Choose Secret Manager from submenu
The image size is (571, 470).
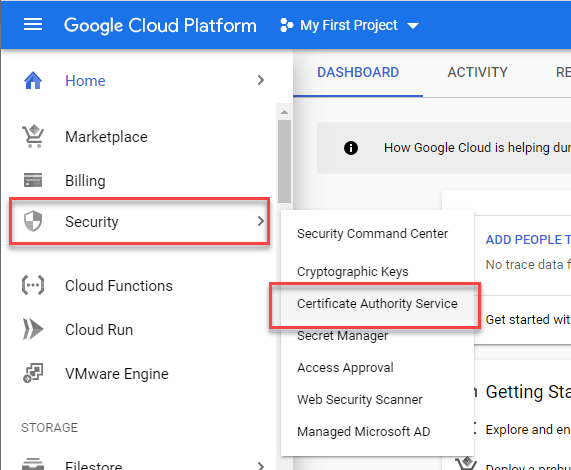pos(342,336)
